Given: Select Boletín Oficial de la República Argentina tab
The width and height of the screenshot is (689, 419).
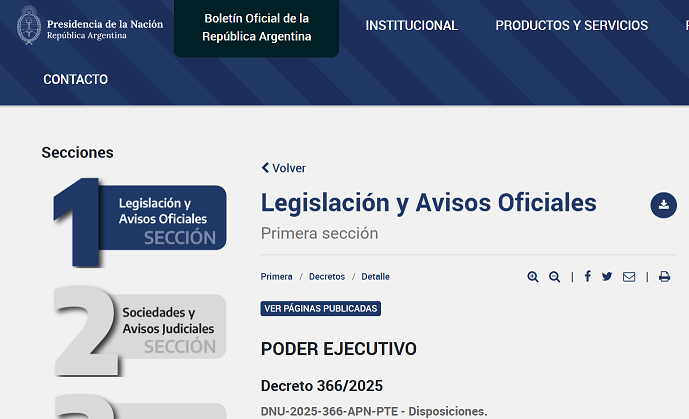Looking at the screenshot, I should coord(256,28).
